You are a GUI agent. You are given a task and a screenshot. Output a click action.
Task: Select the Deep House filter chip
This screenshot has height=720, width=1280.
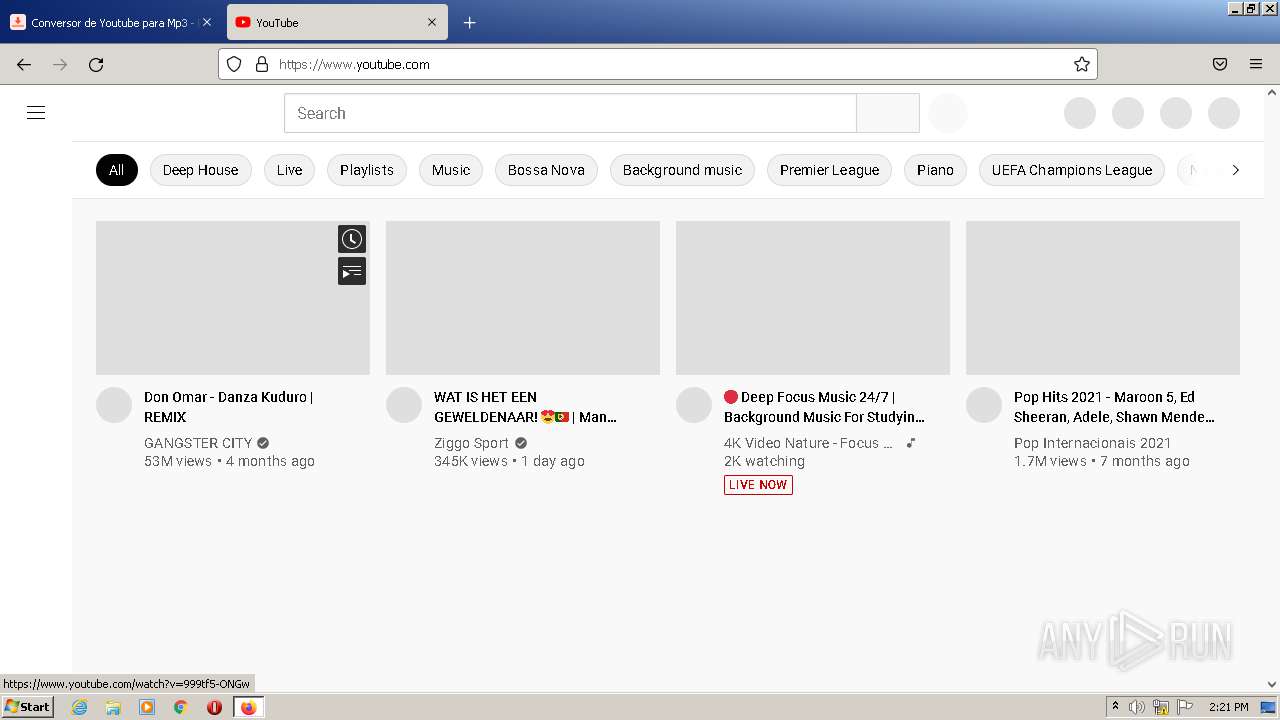tap(200, 170)
